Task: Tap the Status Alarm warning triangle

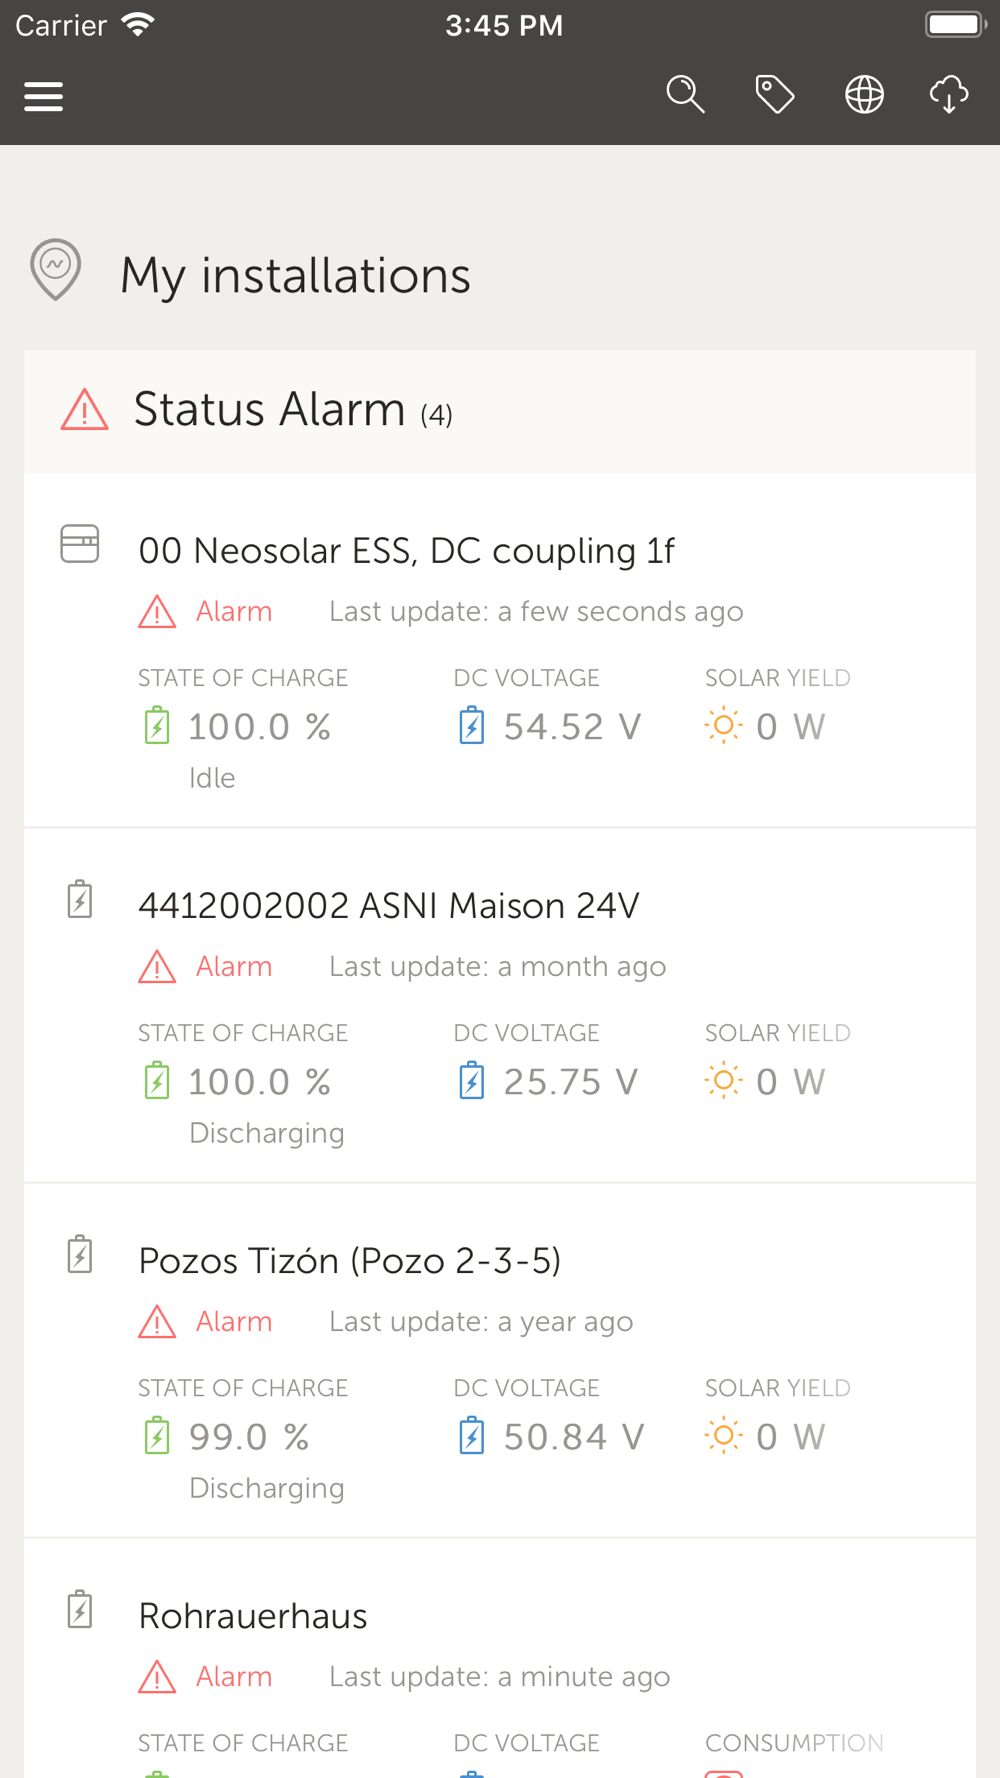Action: point(85,410)
